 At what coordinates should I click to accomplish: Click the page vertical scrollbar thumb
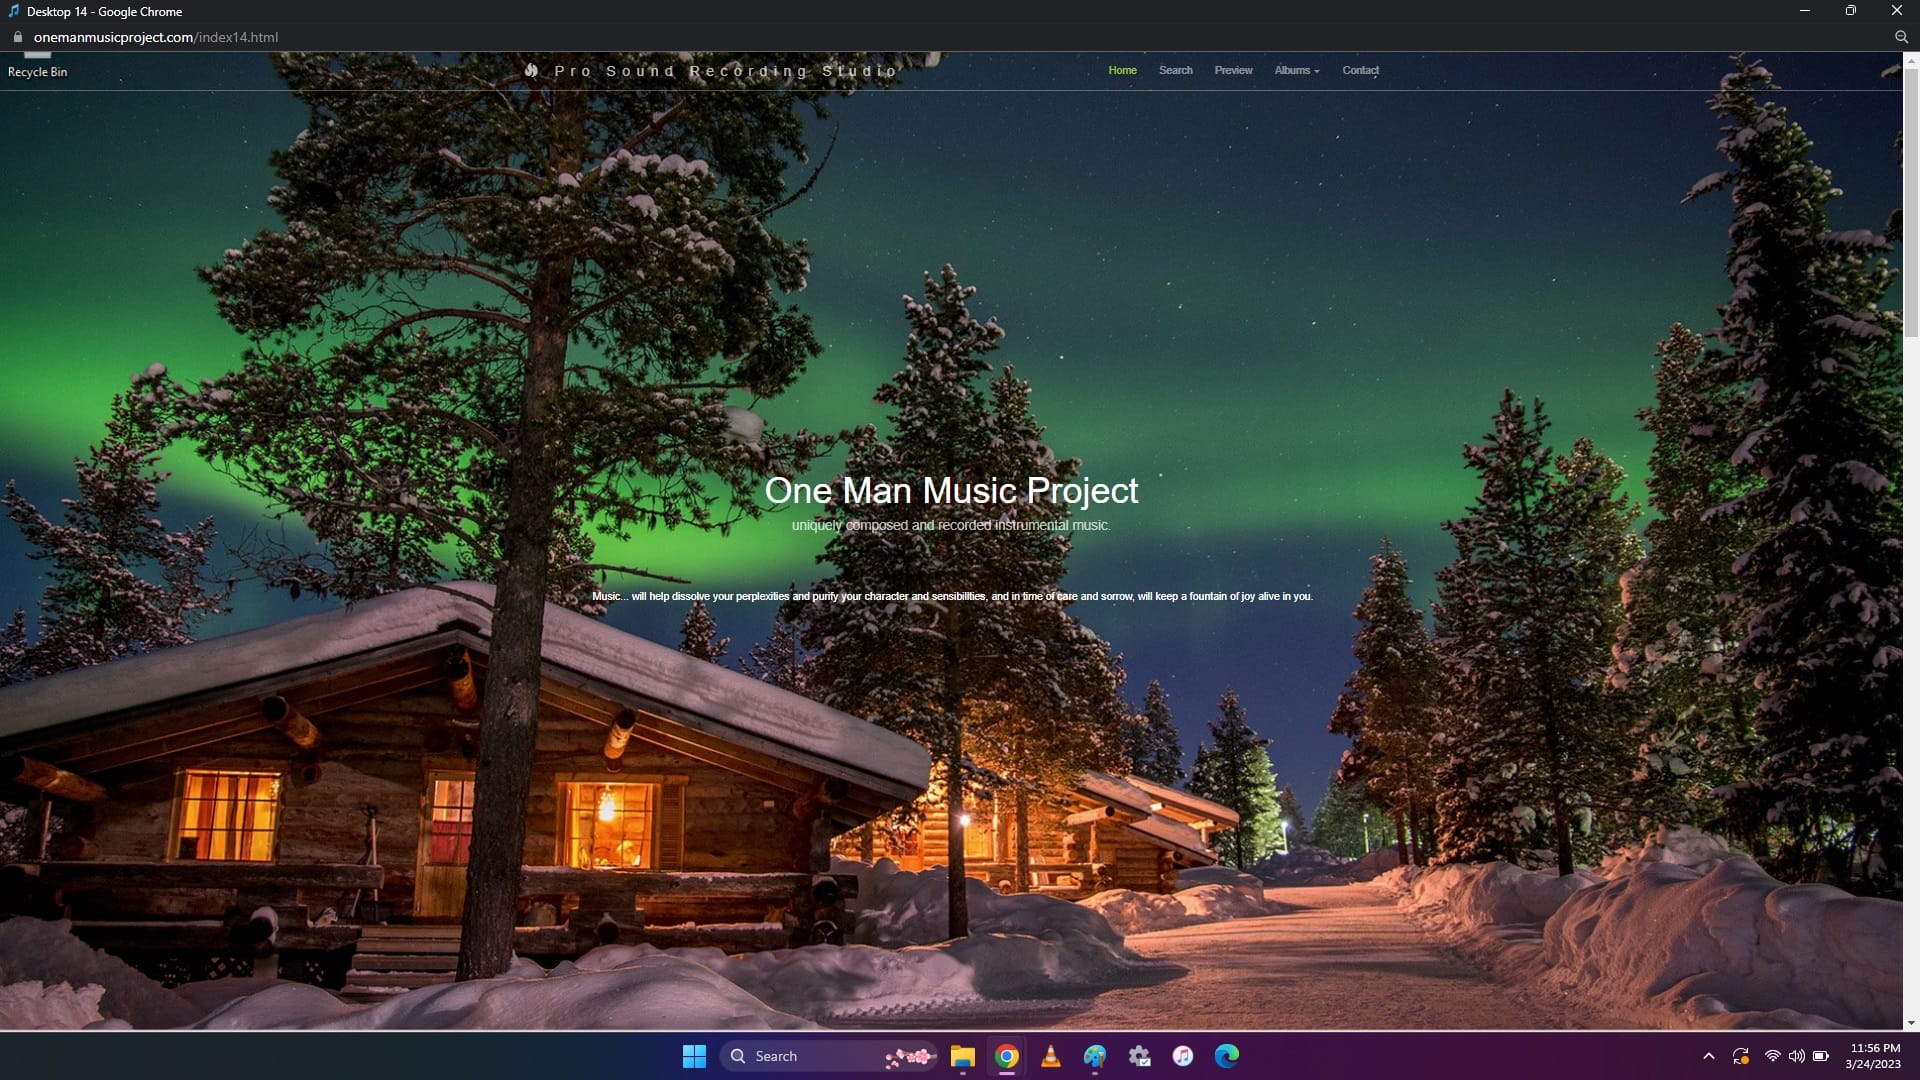pos(1911,200)
